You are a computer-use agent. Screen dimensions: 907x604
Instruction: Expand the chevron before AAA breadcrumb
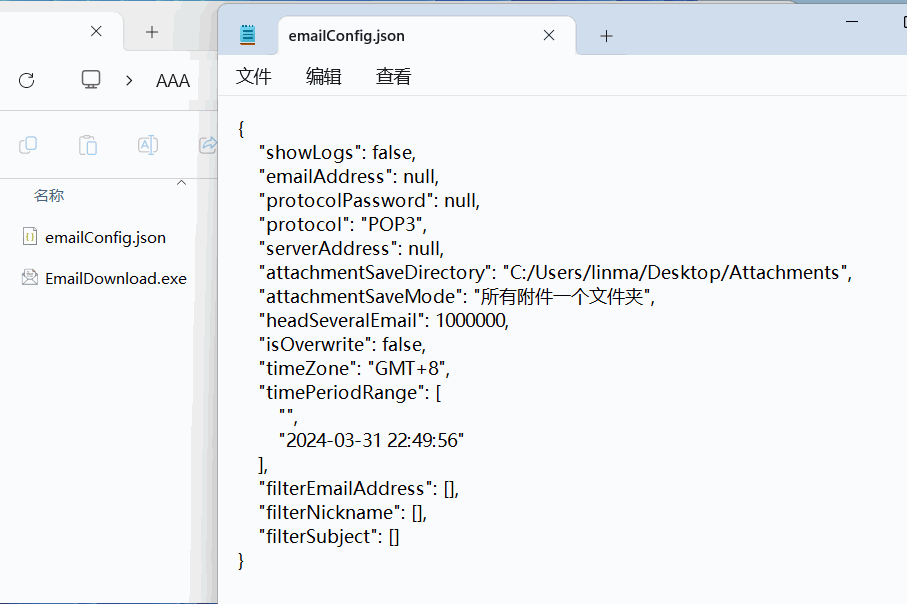(129, 80)
